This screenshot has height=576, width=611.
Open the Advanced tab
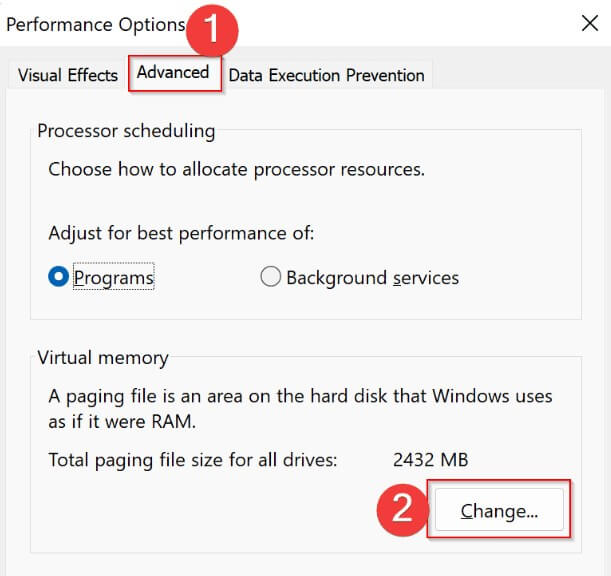pos(173,73)
